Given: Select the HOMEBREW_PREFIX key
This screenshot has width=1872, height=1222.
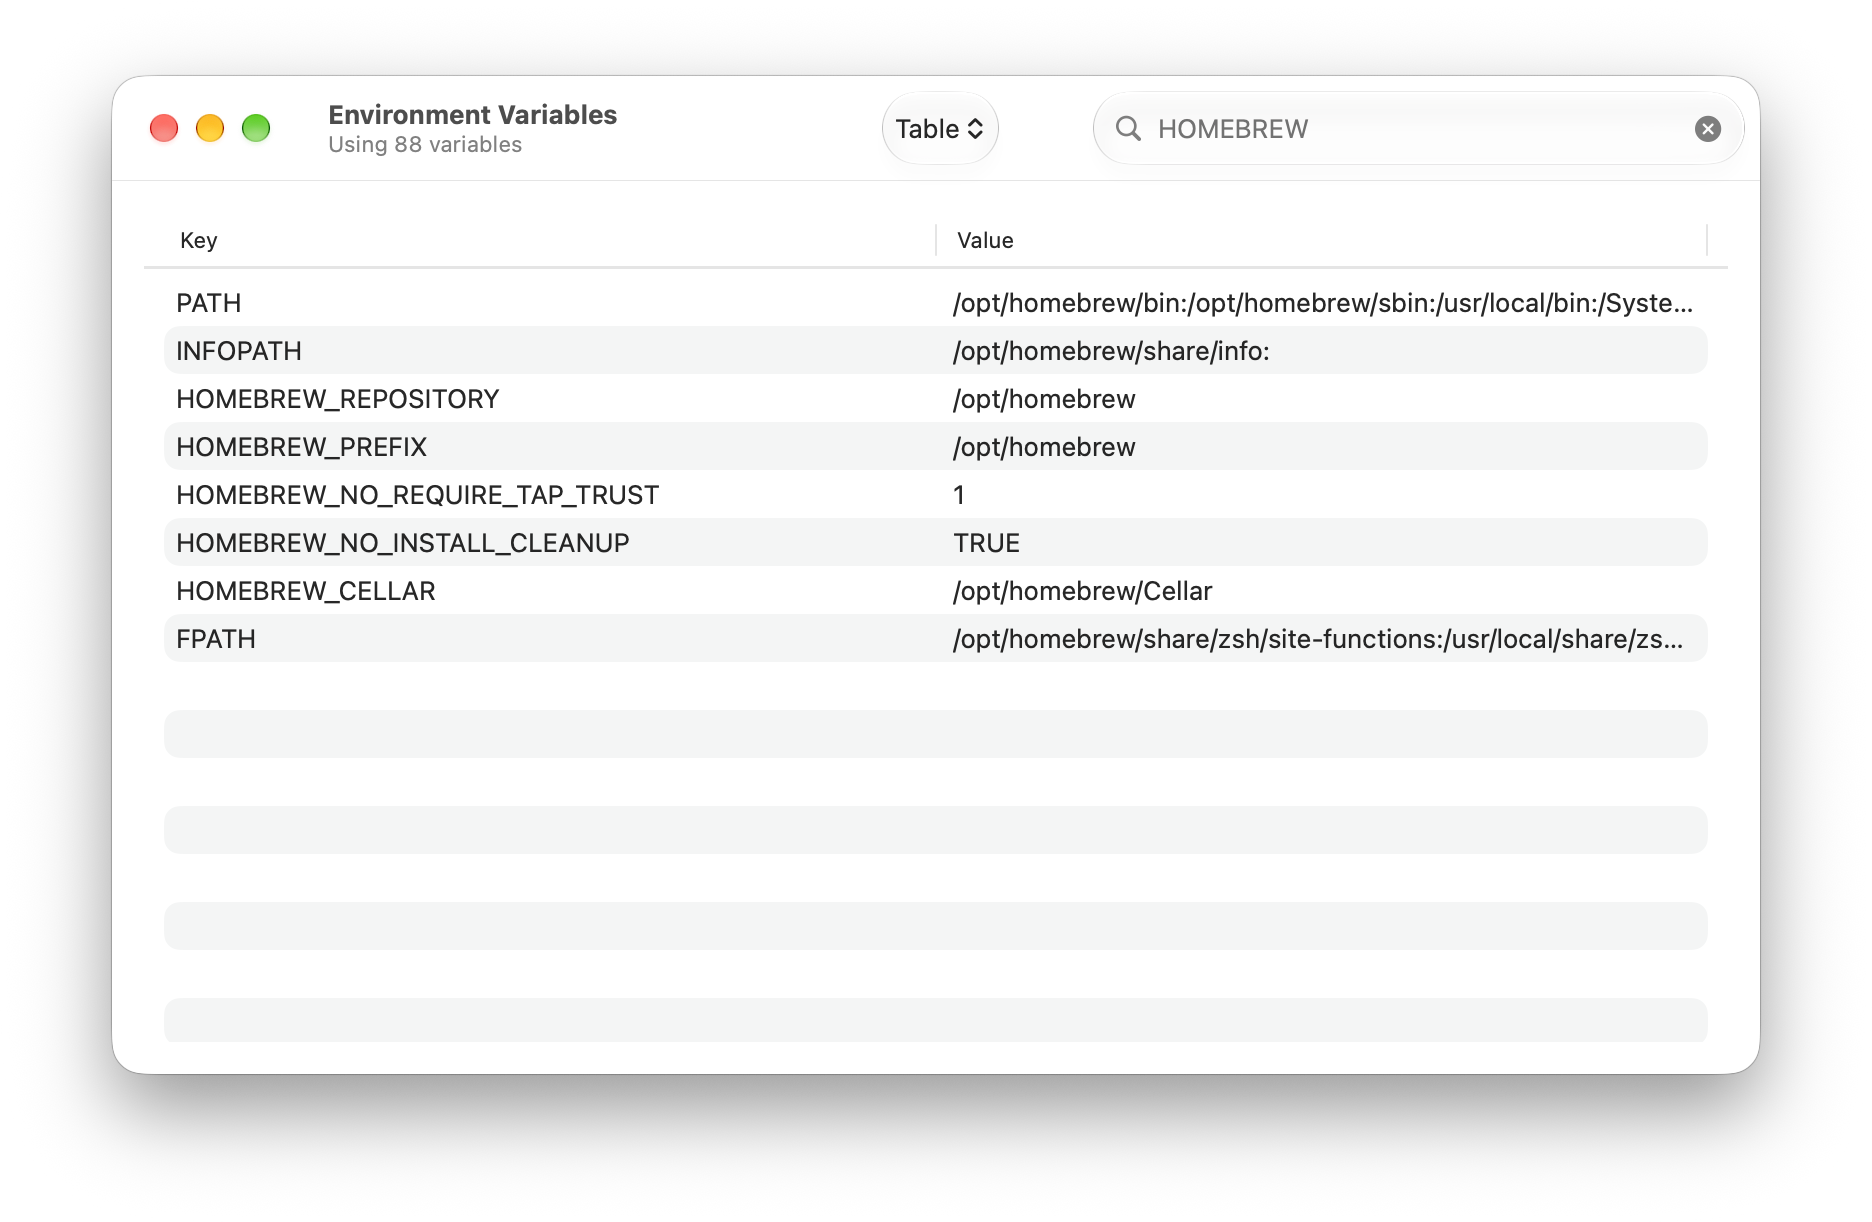Looking at the screenshot, I should pyautogui.click(x=302, y=447).
